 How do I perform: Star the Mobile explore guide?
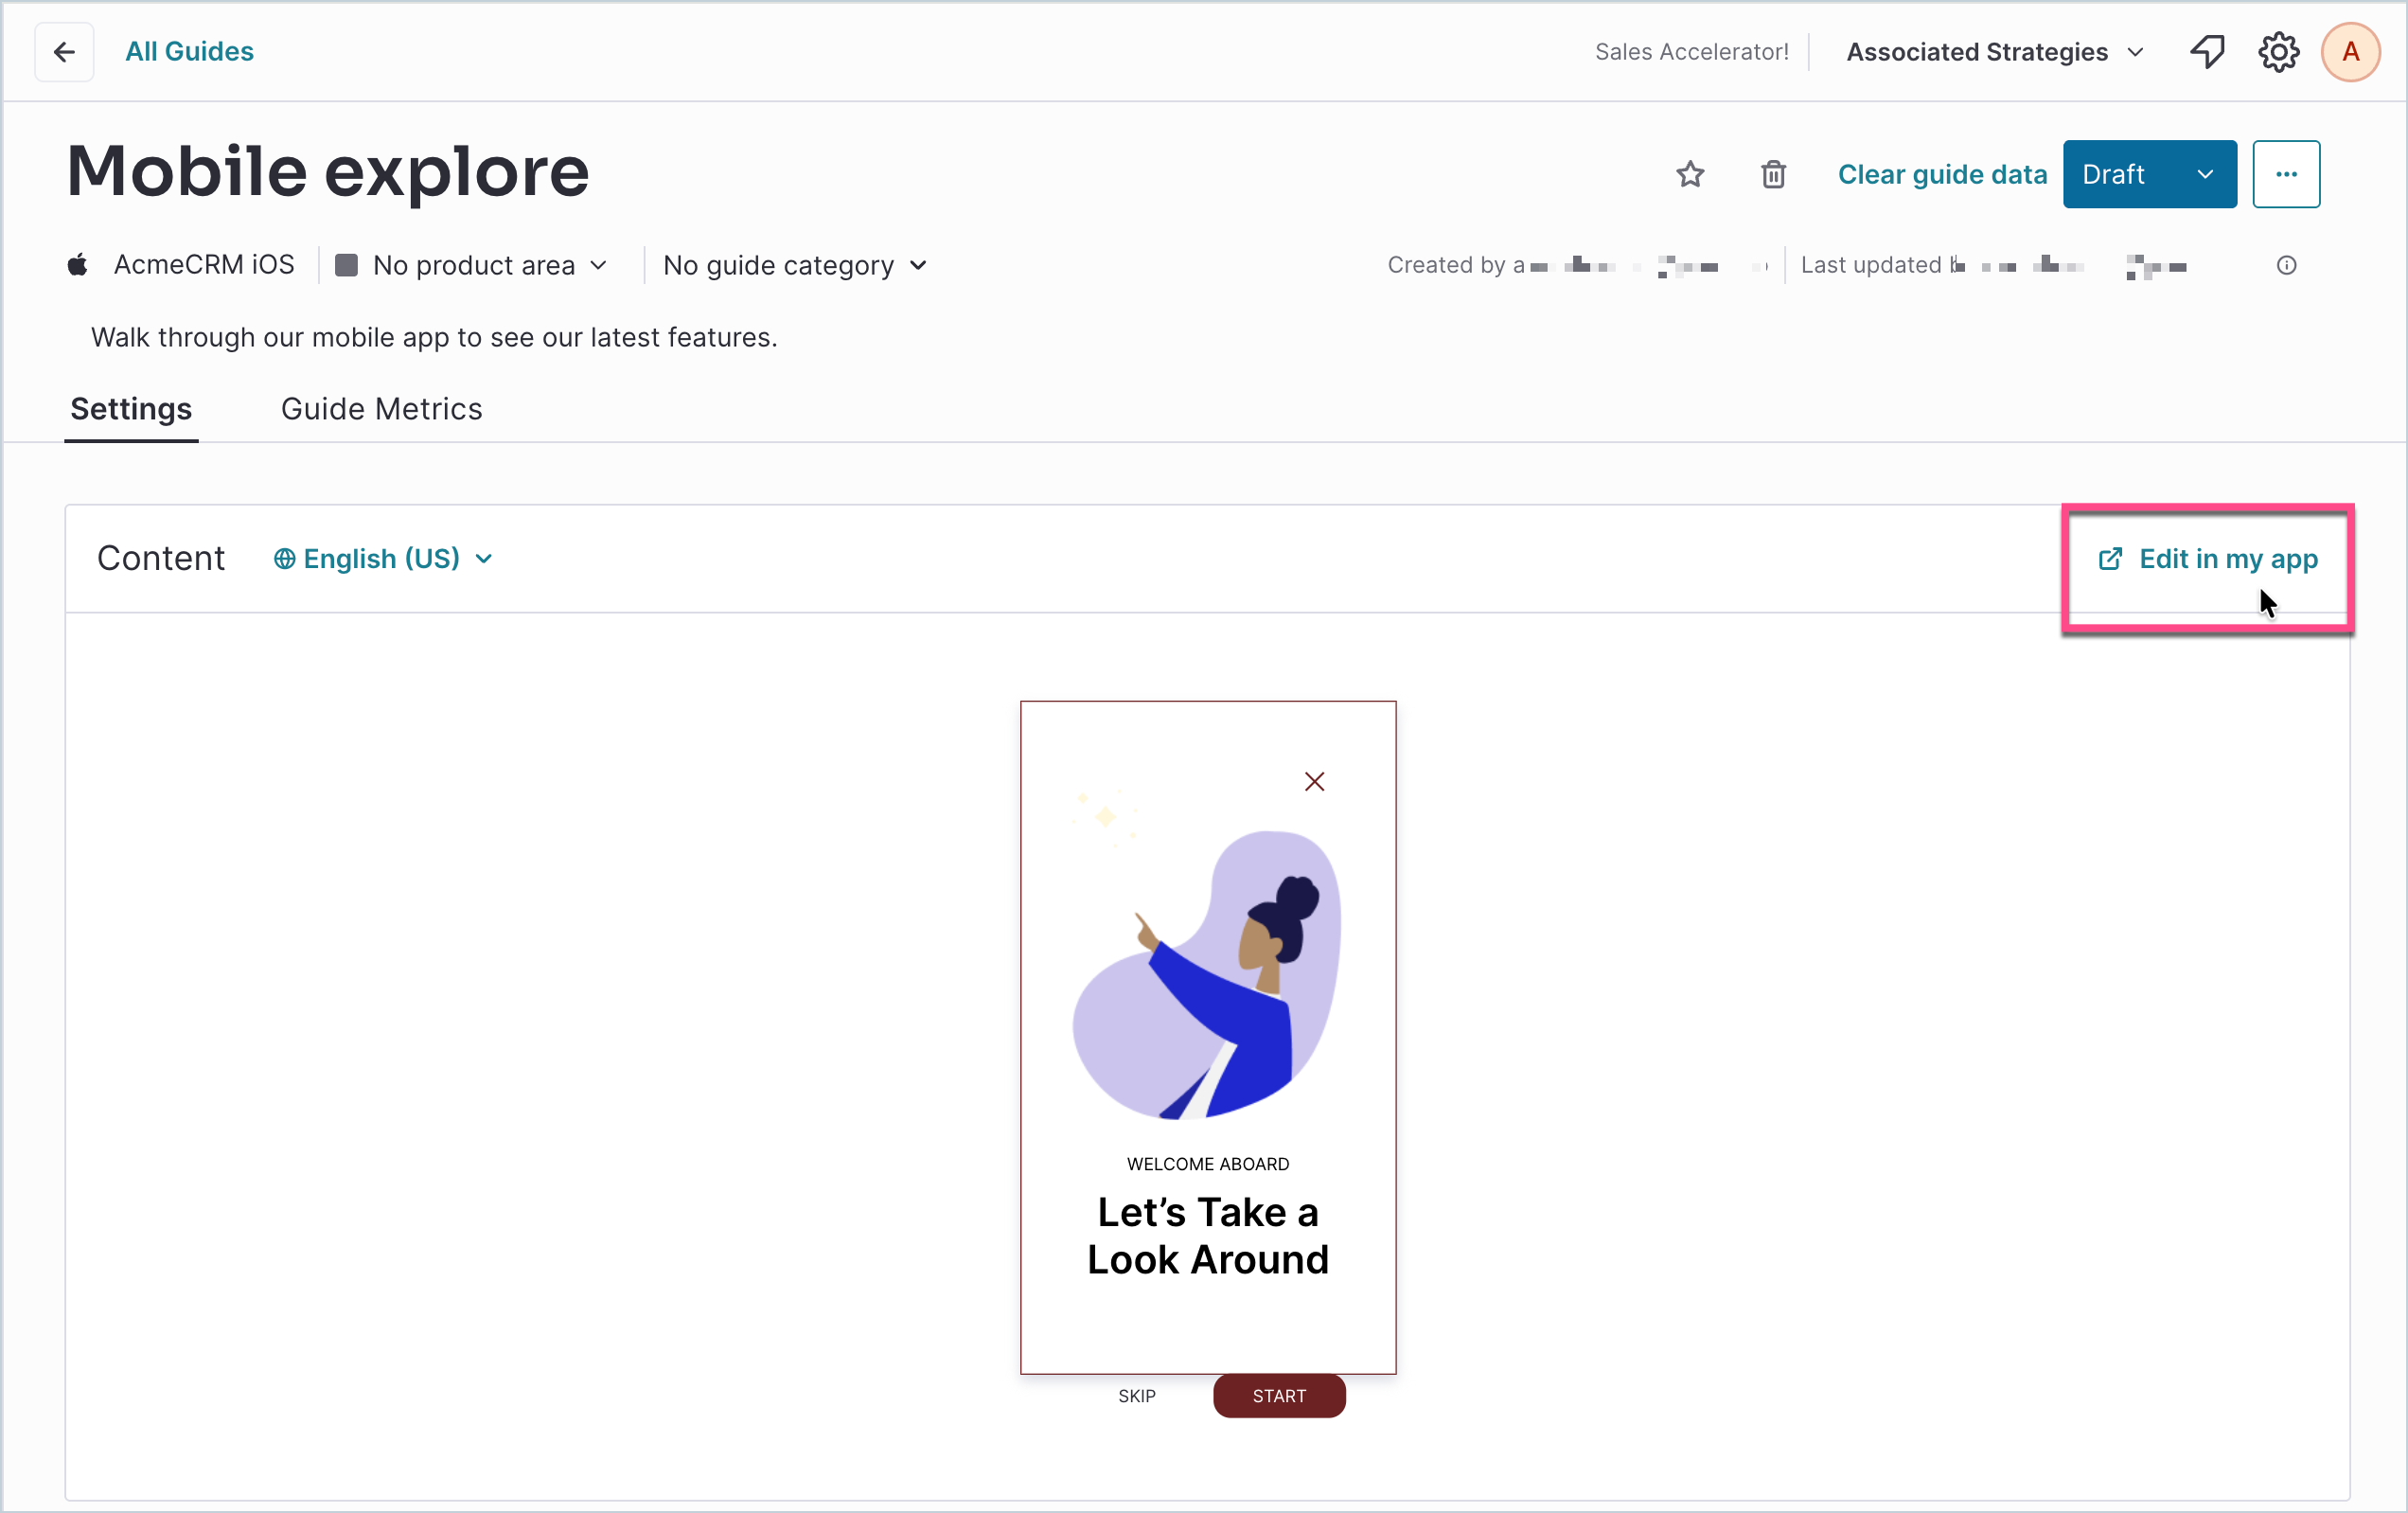point(1690,174)
